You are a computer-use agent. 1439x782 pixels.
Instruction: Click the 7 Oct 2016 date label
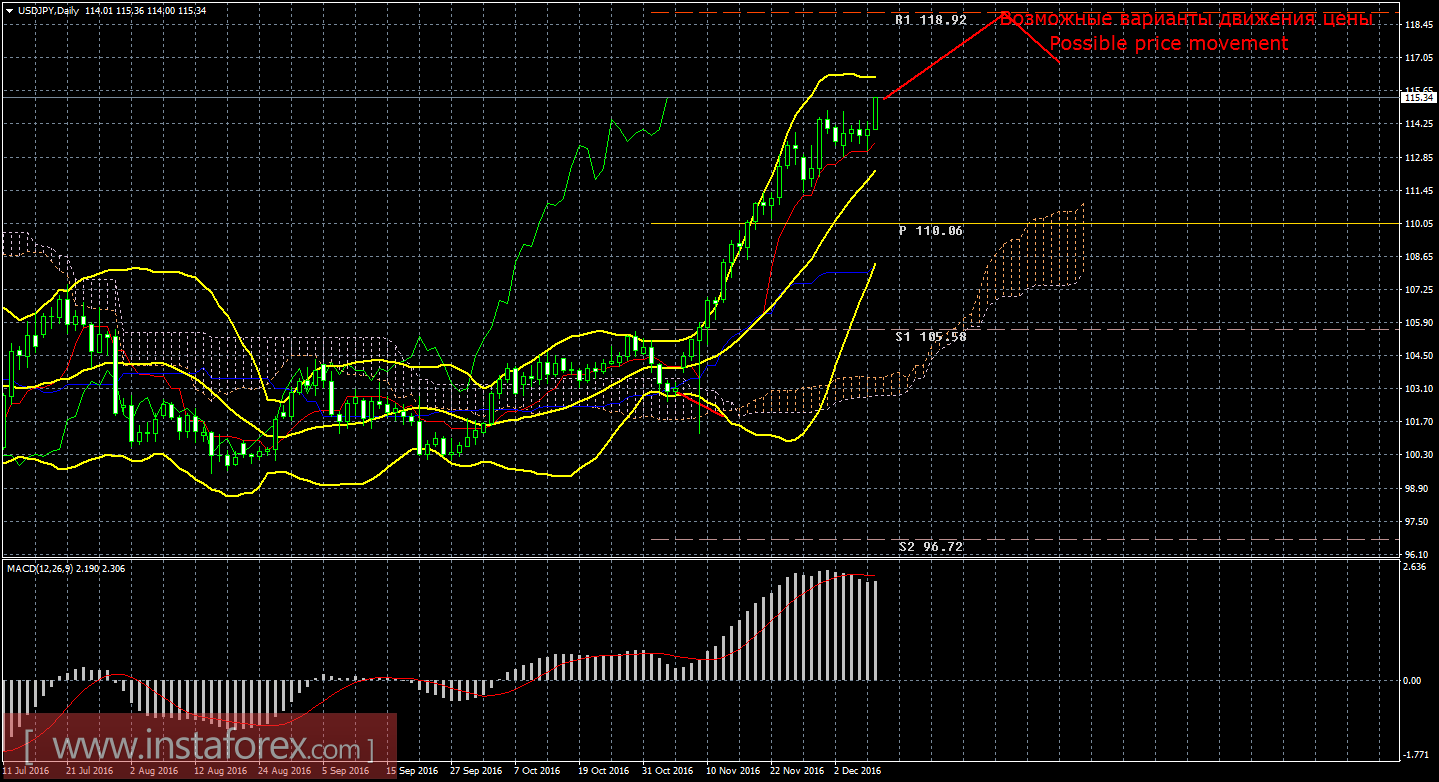point(537,771)
